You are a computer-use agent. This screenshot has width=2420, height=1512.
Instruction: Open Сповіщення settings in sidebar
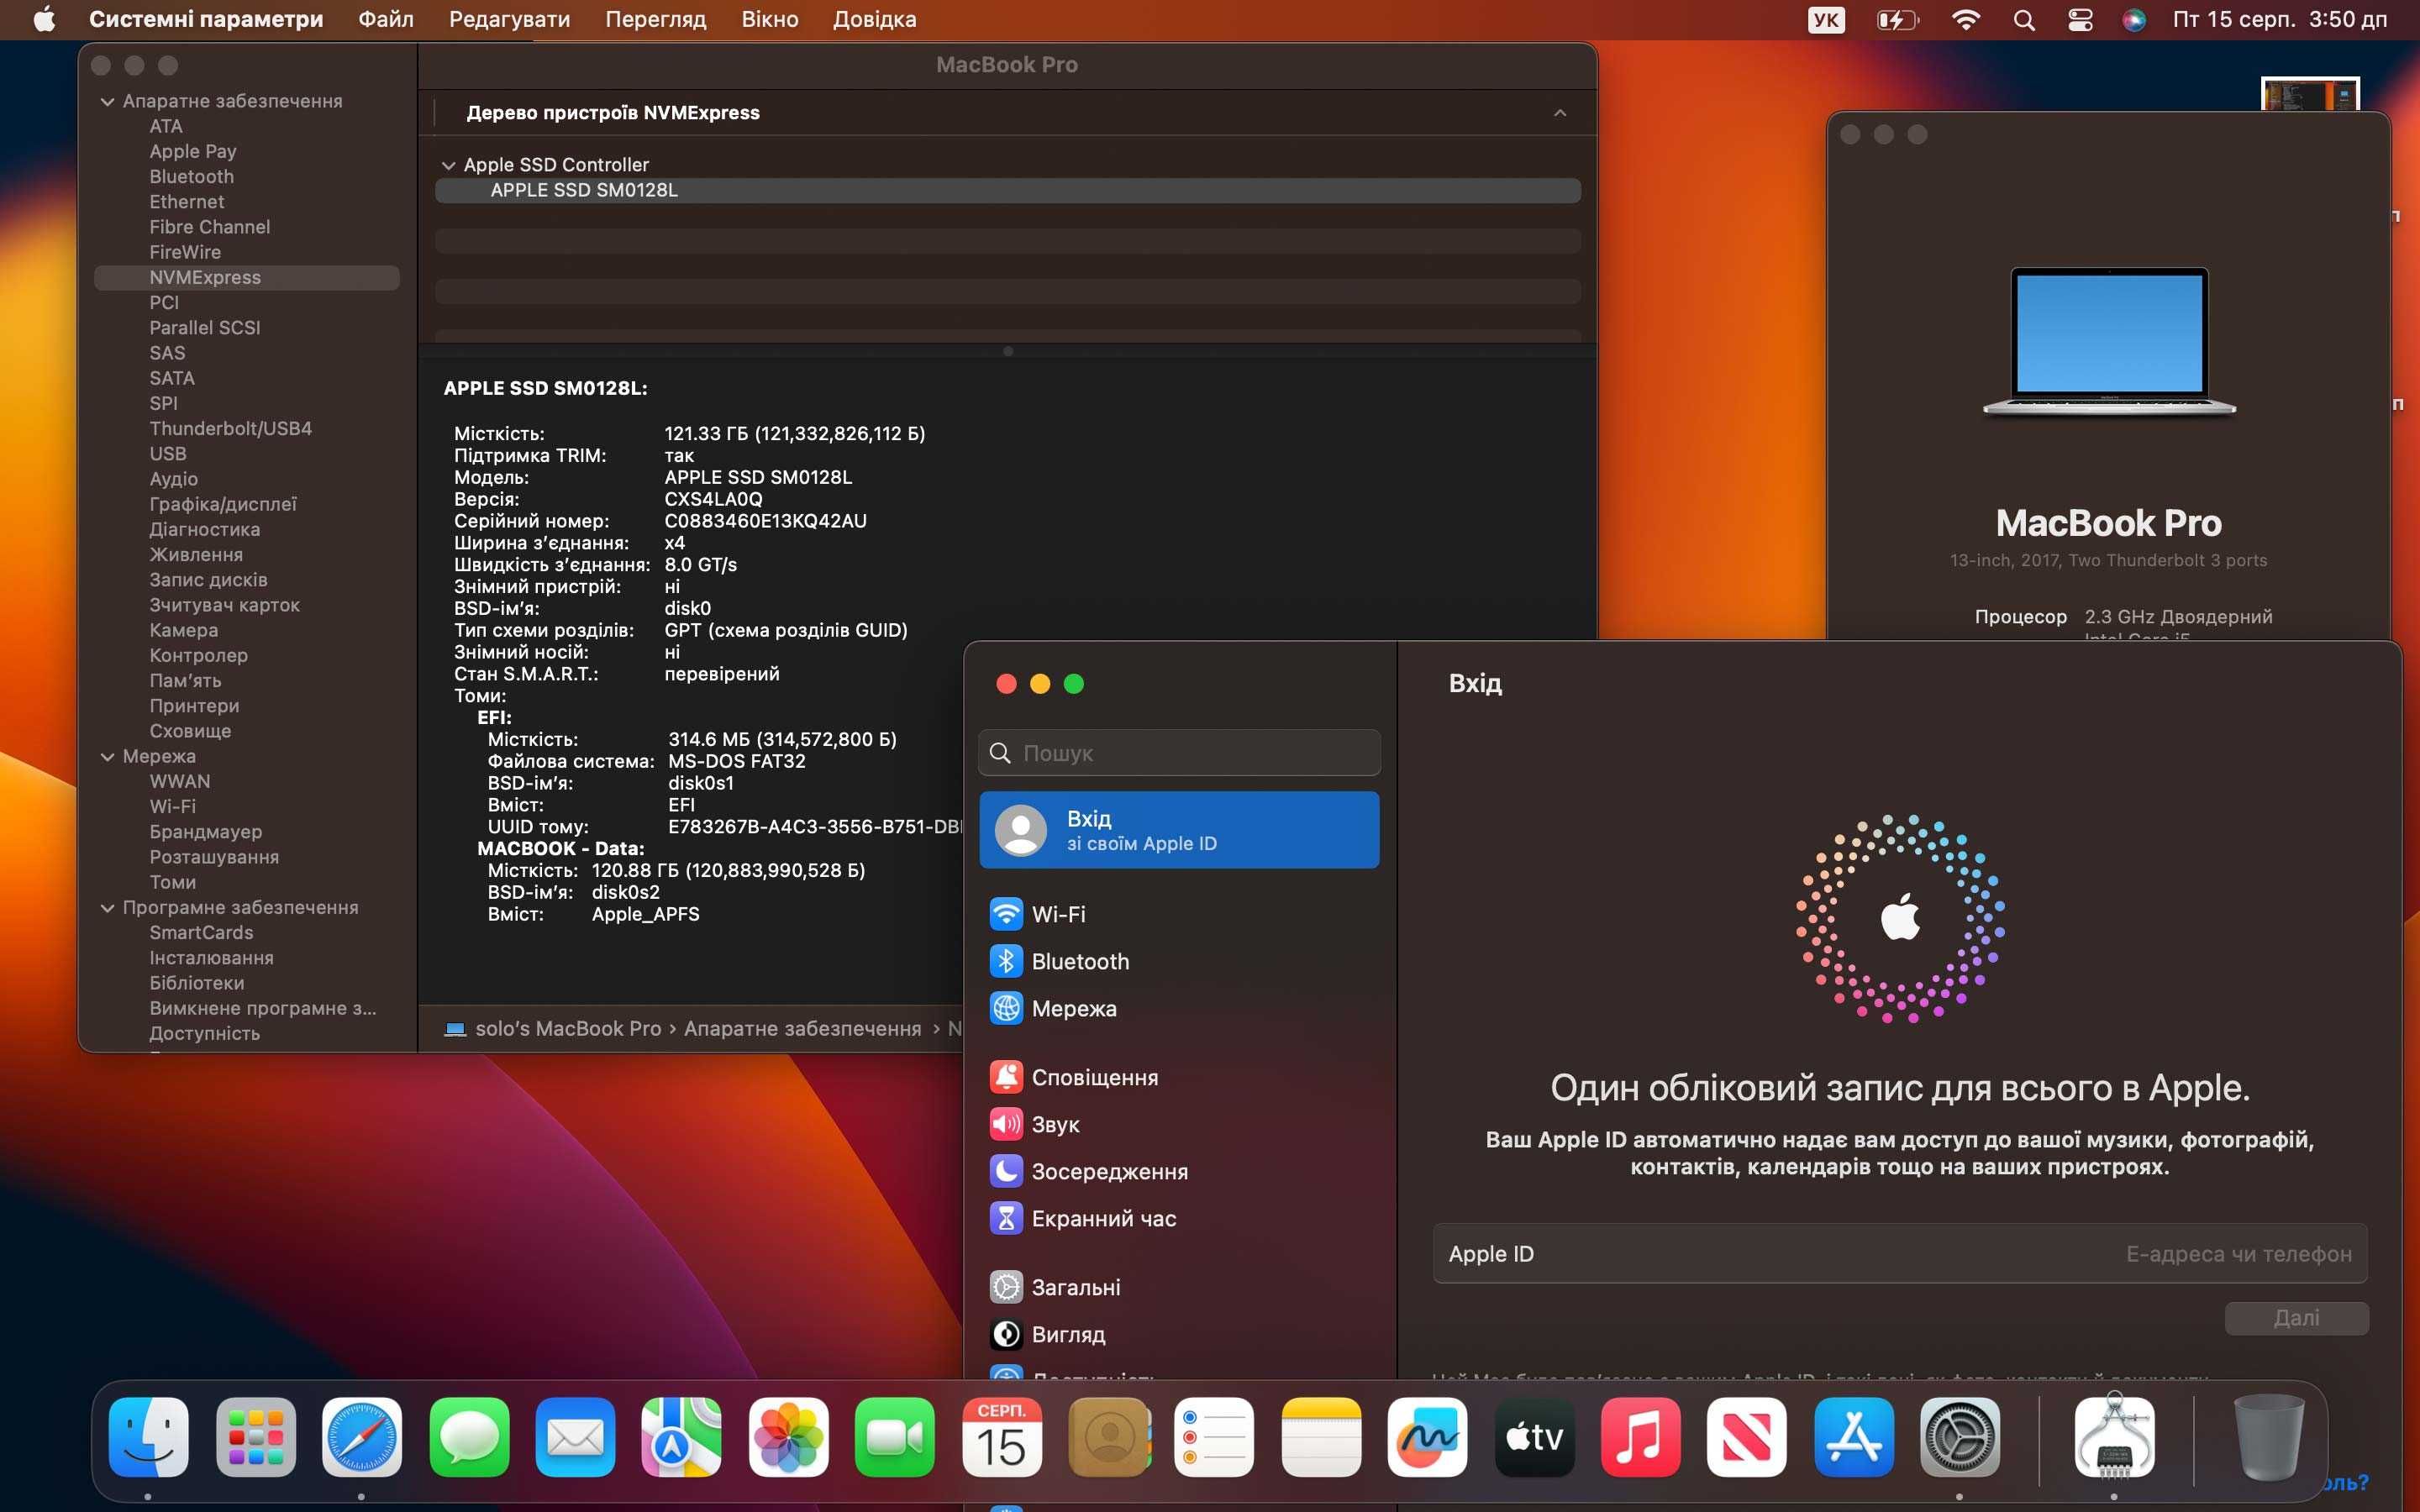[x=1179, y=1077]
